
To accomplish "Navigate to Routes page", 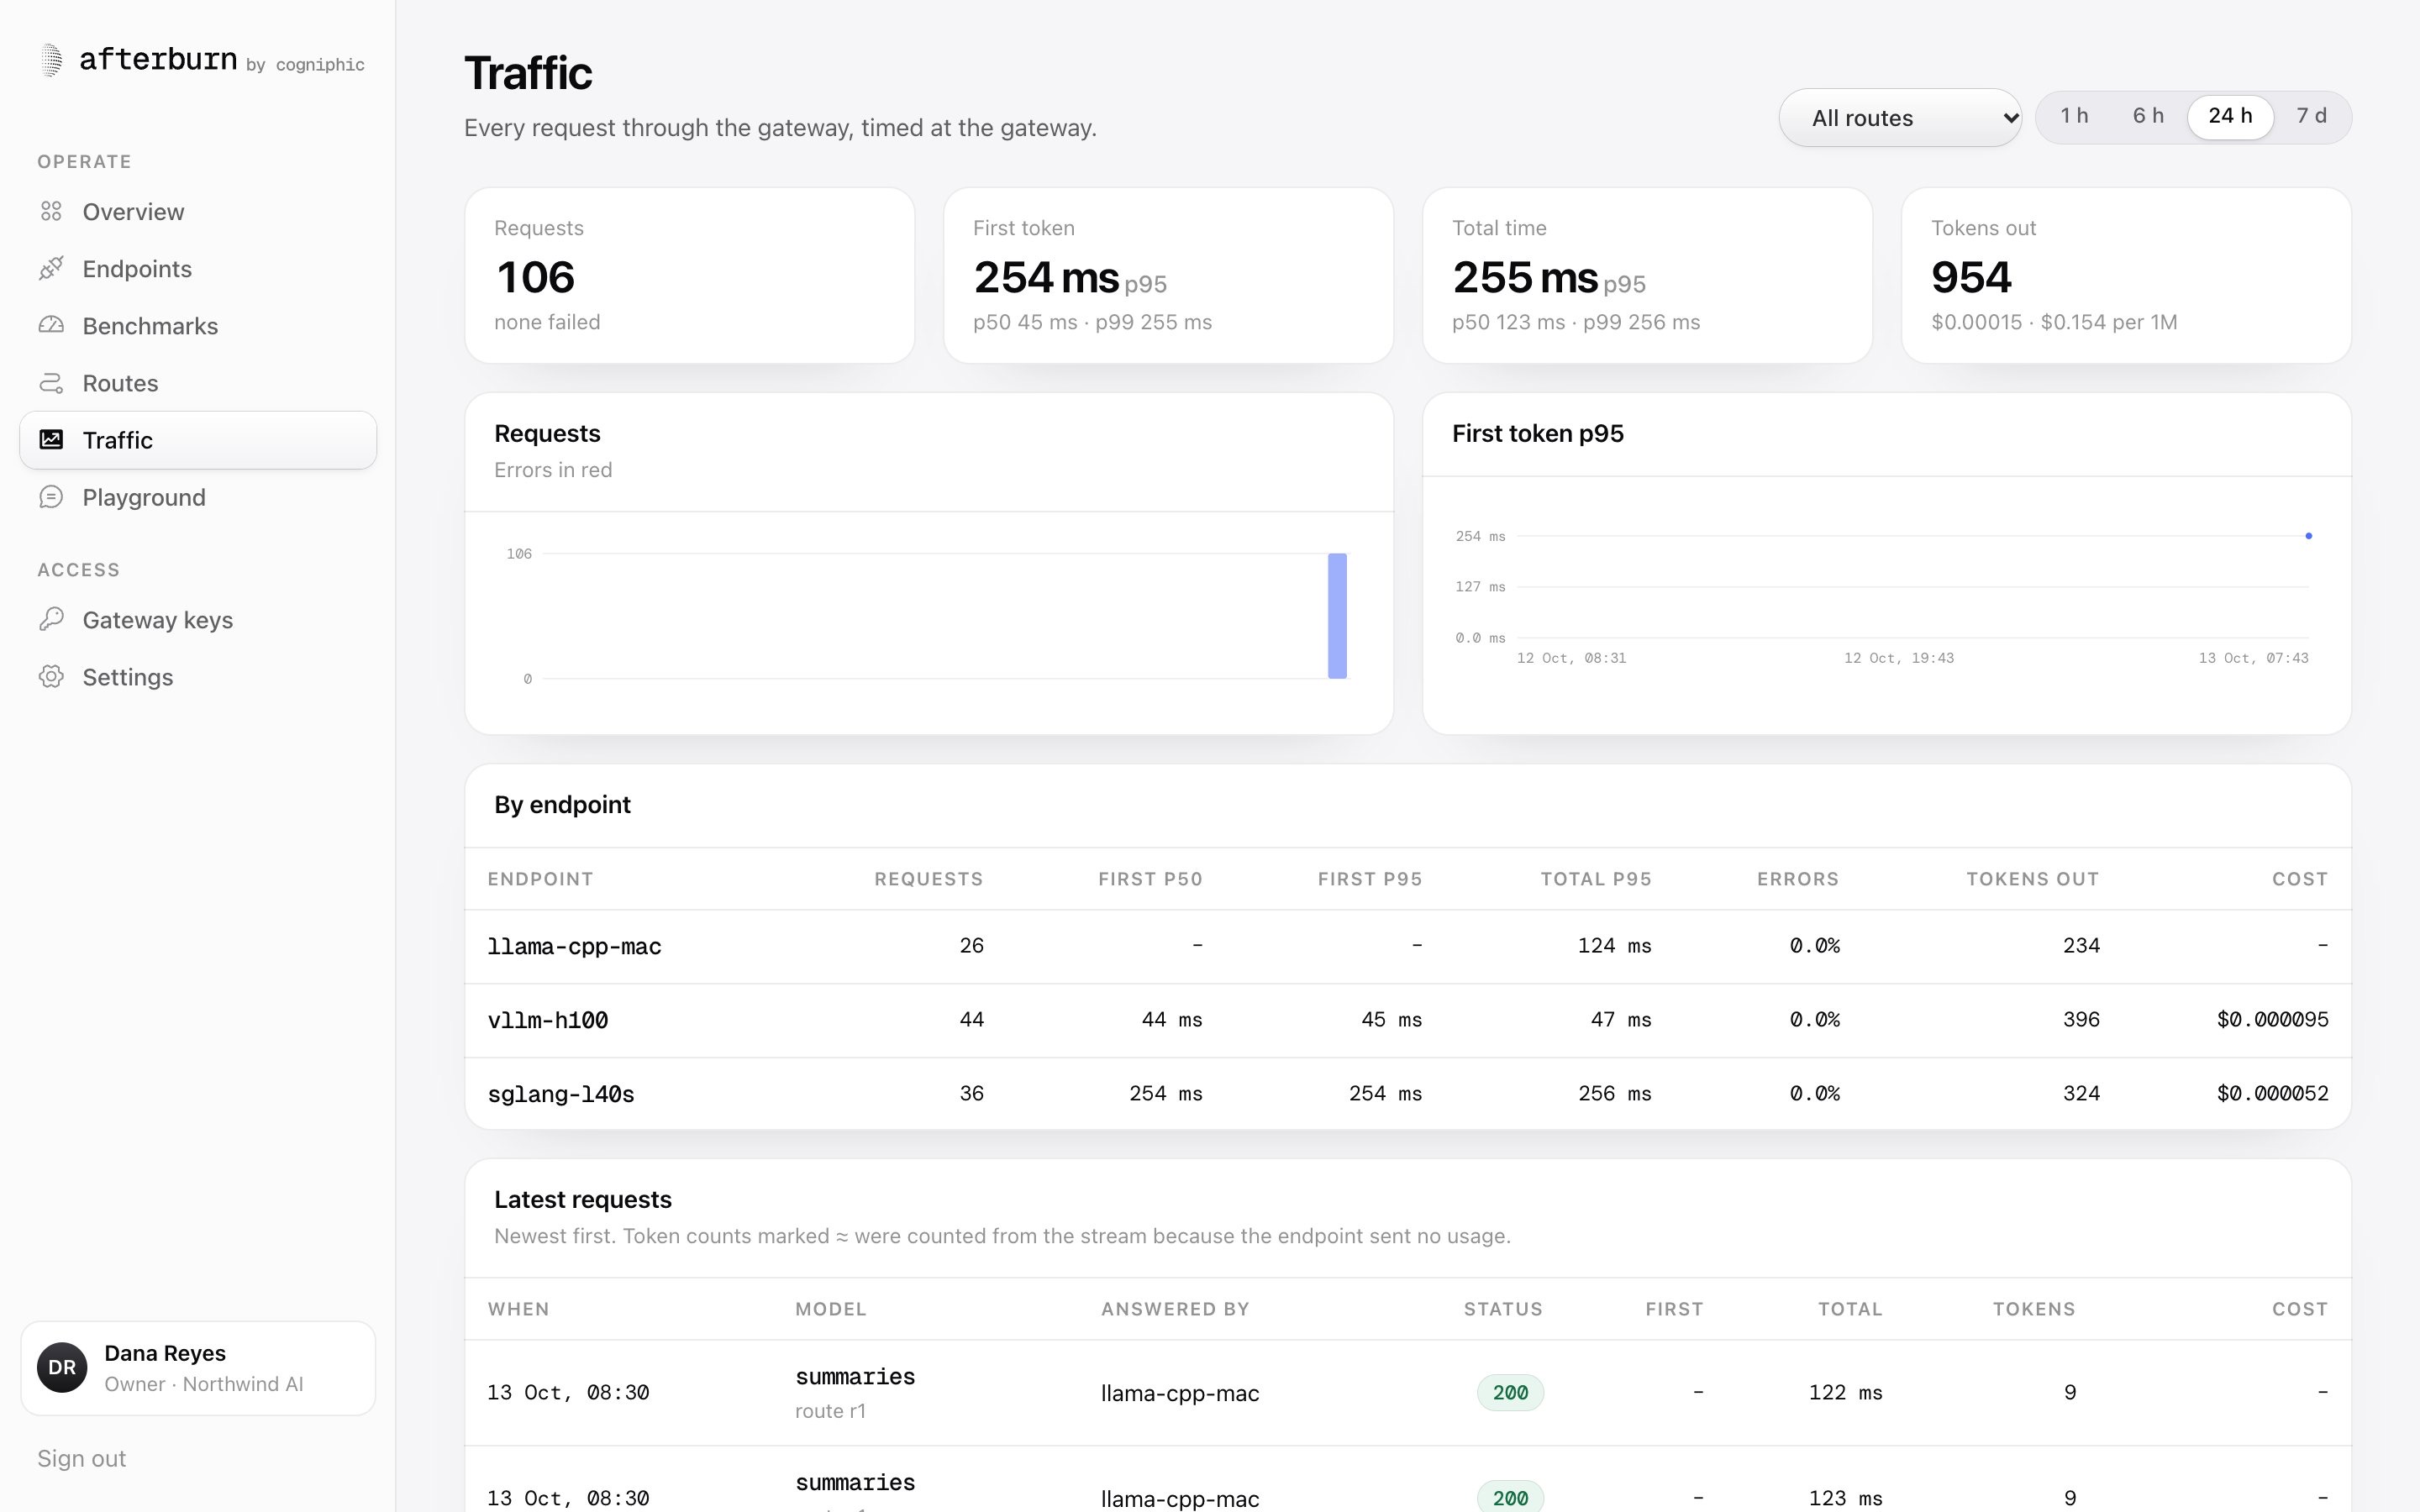I will point(198,383).
